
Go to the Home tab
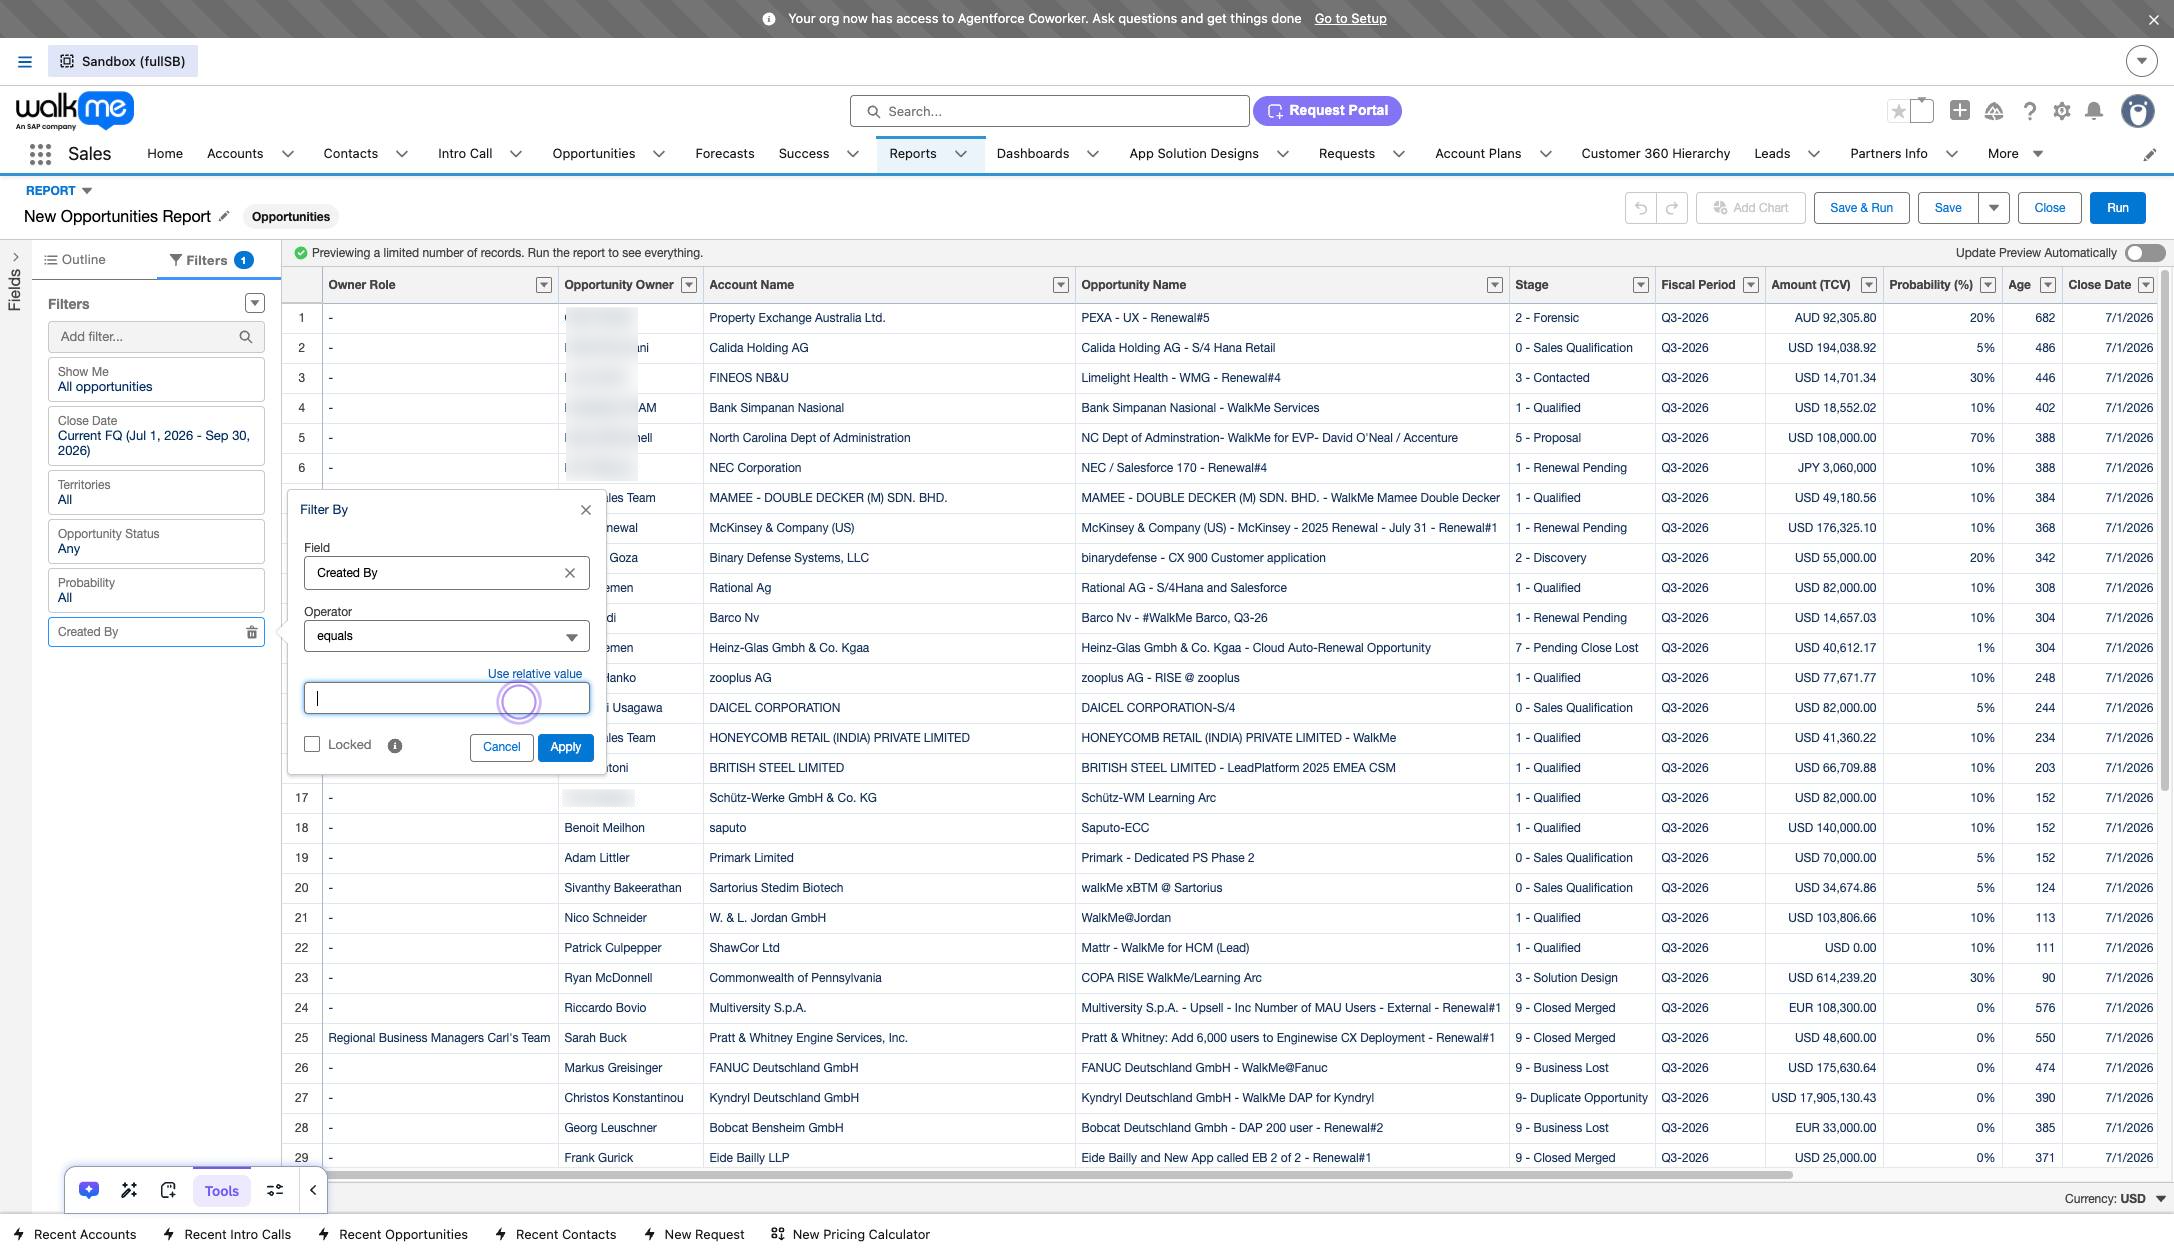(x=165, y=154)
